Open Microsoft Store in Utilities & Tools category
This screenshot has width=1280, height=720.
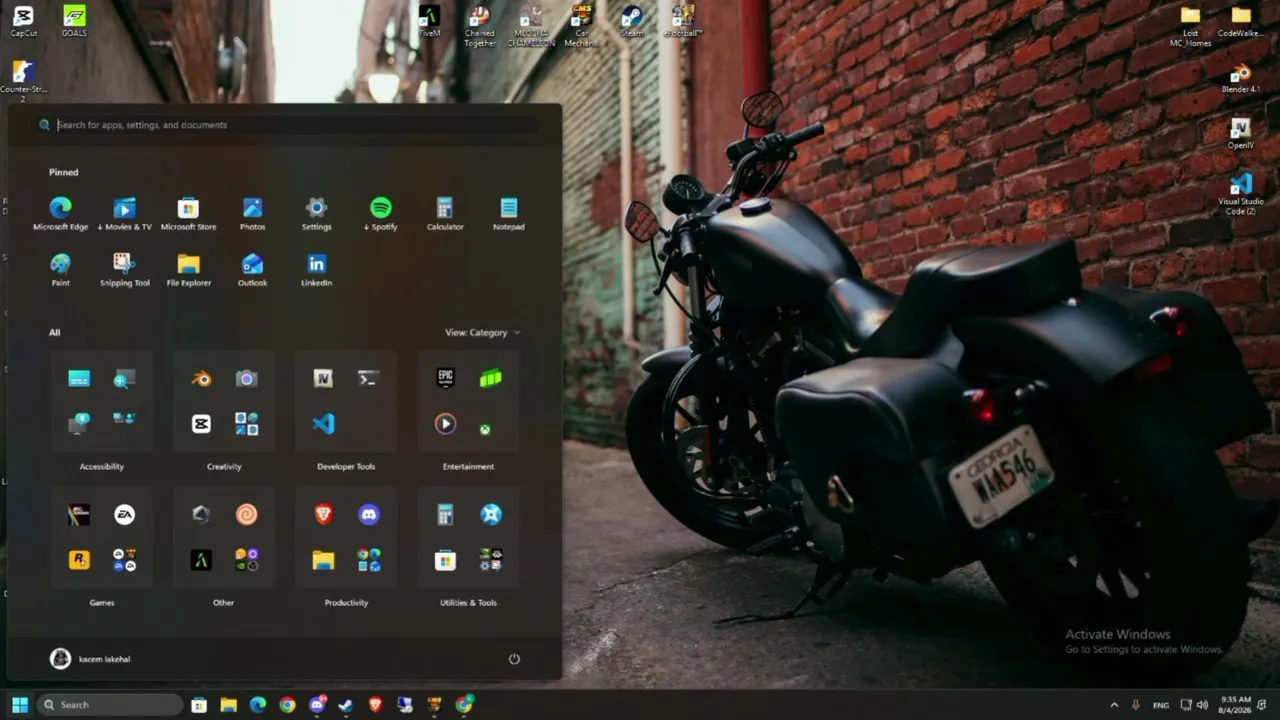(445, 560)
